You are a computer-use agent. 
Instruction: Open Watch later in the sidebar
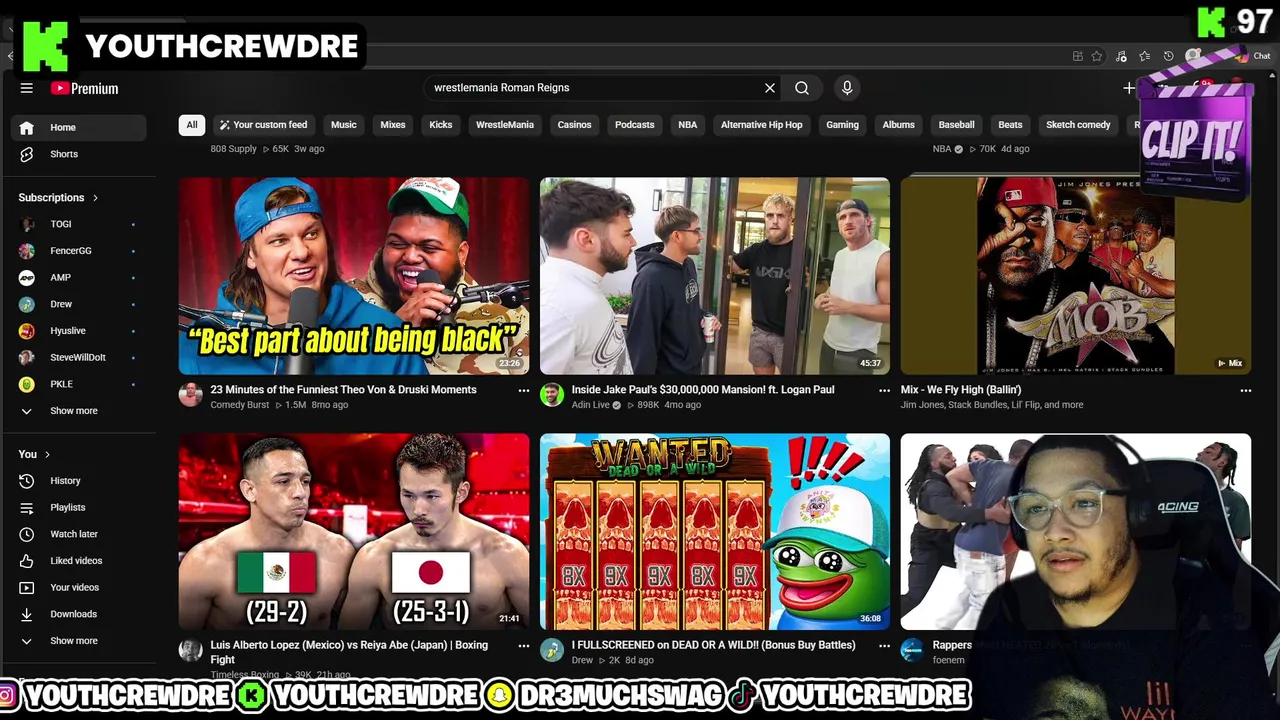(79, 534)
